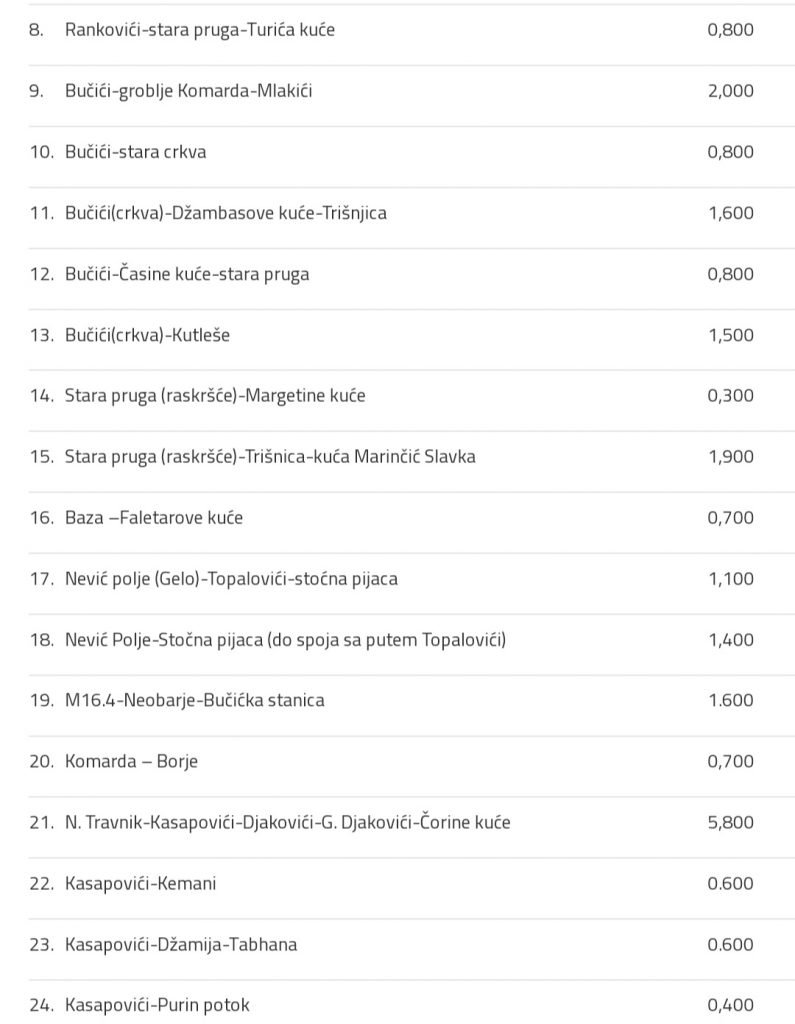Viewport: 795px width, 1024px height.
Task: Click the "Komarda – Borje" entry
Action: [x=131, y=762]
